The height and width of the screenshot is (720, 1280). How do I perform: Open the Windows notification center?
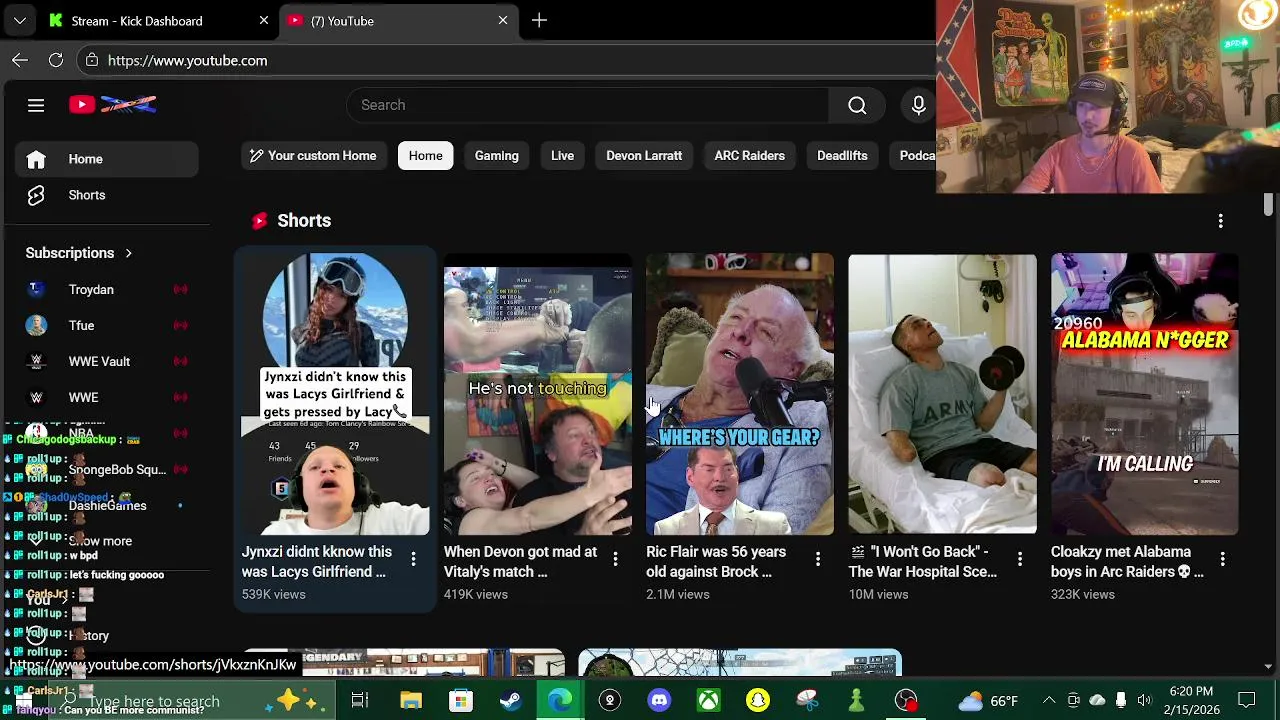(x=1246, y=700)
